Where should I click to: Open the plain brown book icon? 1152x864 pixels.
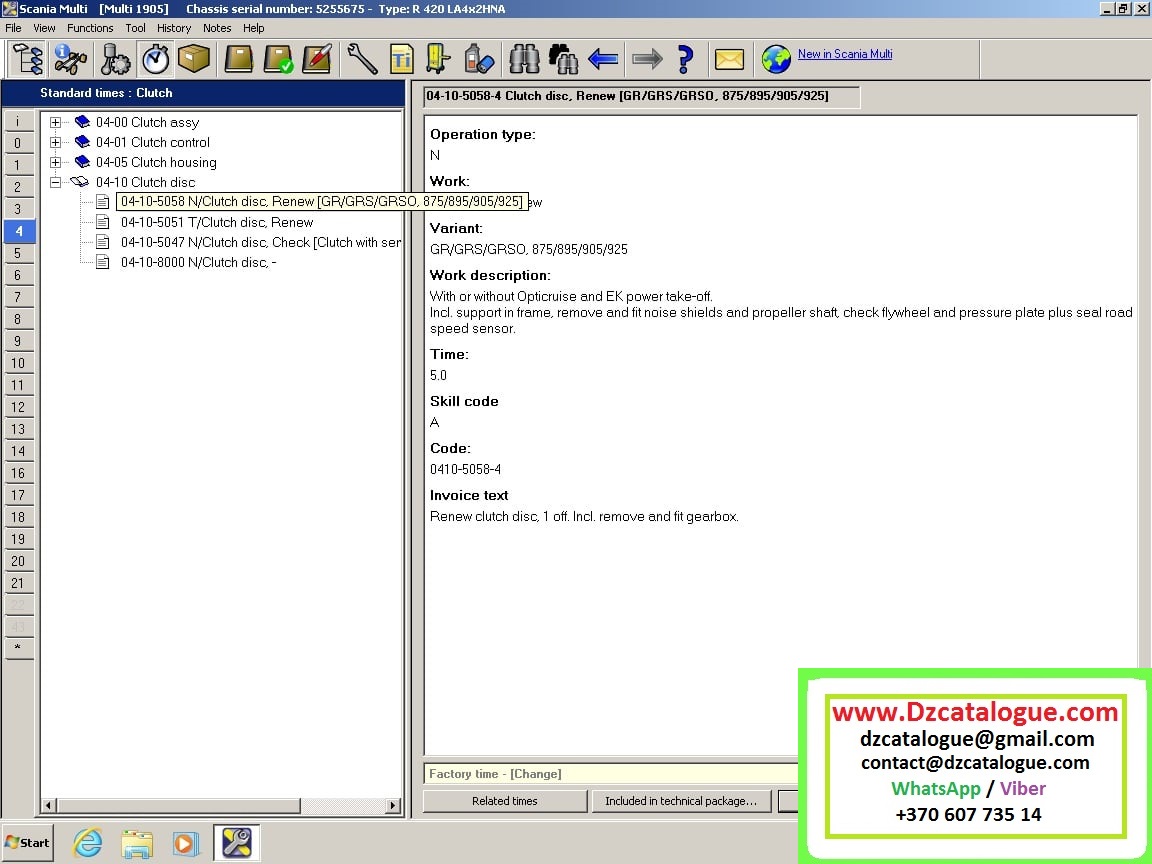[239, 60]
